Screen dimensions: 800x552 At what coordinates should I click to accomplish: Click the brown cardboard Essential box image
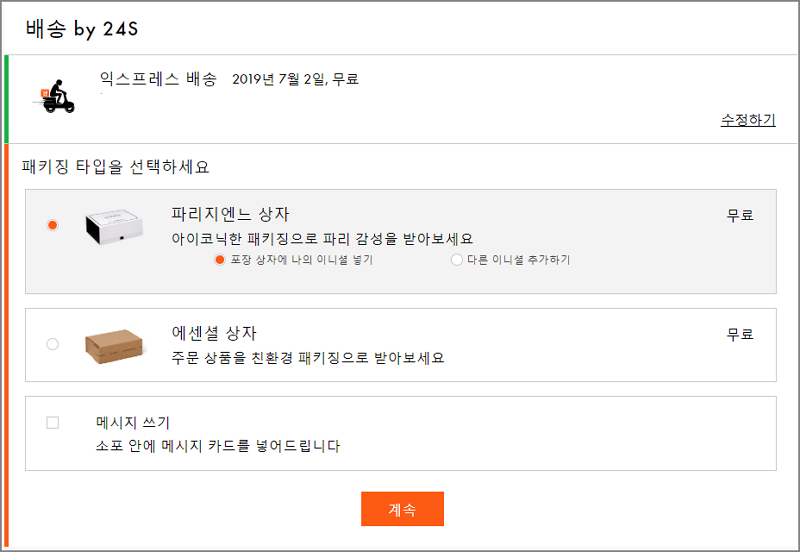[114, 346]
